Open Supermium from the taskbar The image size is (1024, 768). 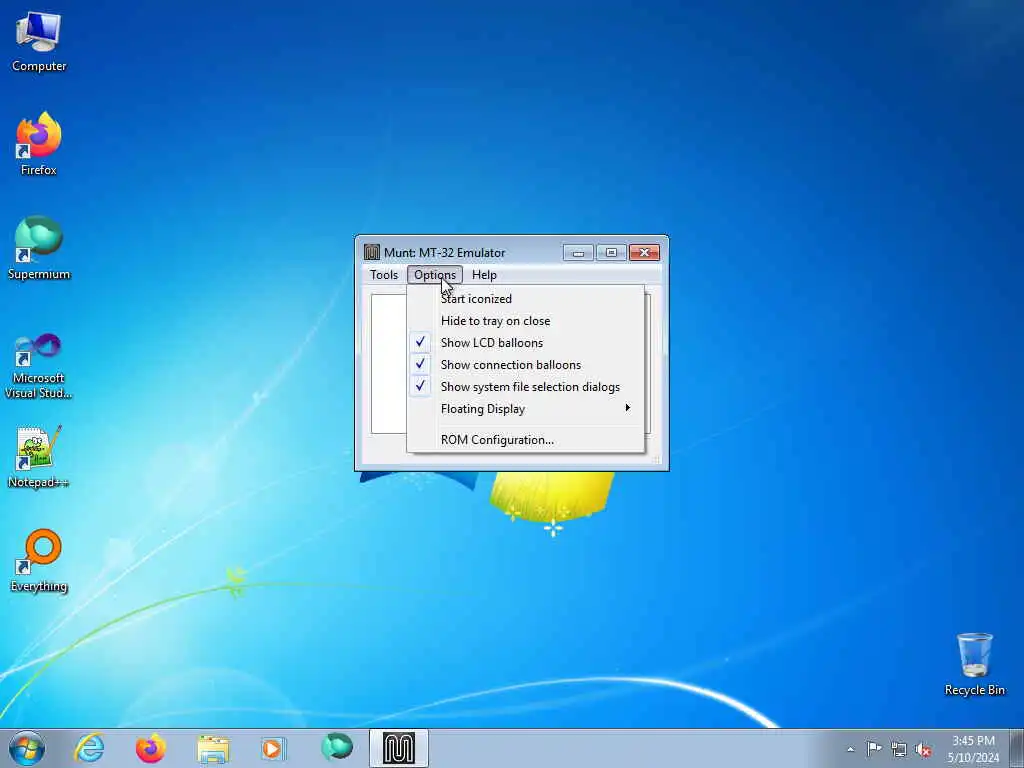pyautogui.click(x=337, y=748)
